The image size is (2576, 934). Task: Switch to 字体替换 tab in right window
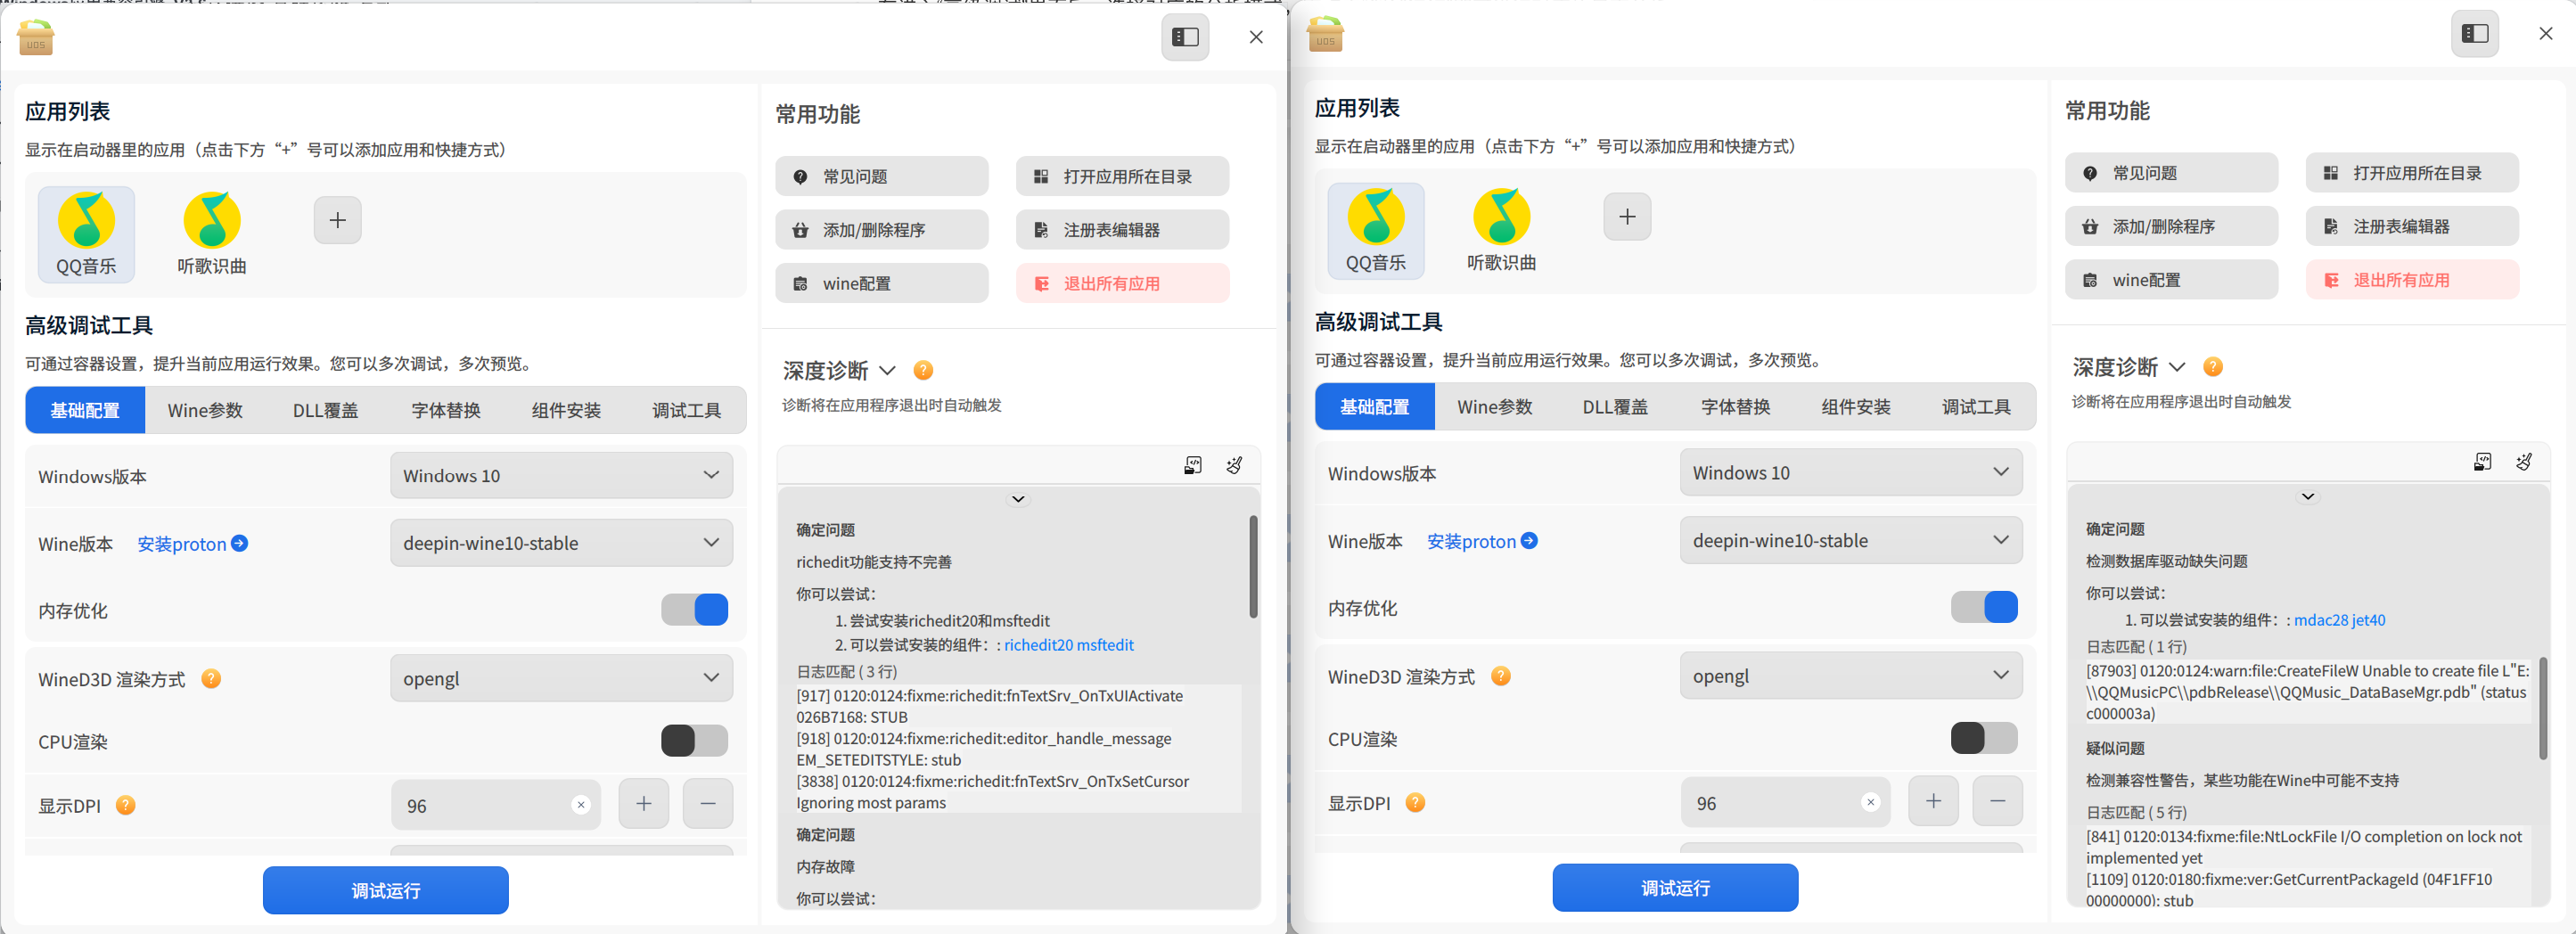(x=1736, y=407)
